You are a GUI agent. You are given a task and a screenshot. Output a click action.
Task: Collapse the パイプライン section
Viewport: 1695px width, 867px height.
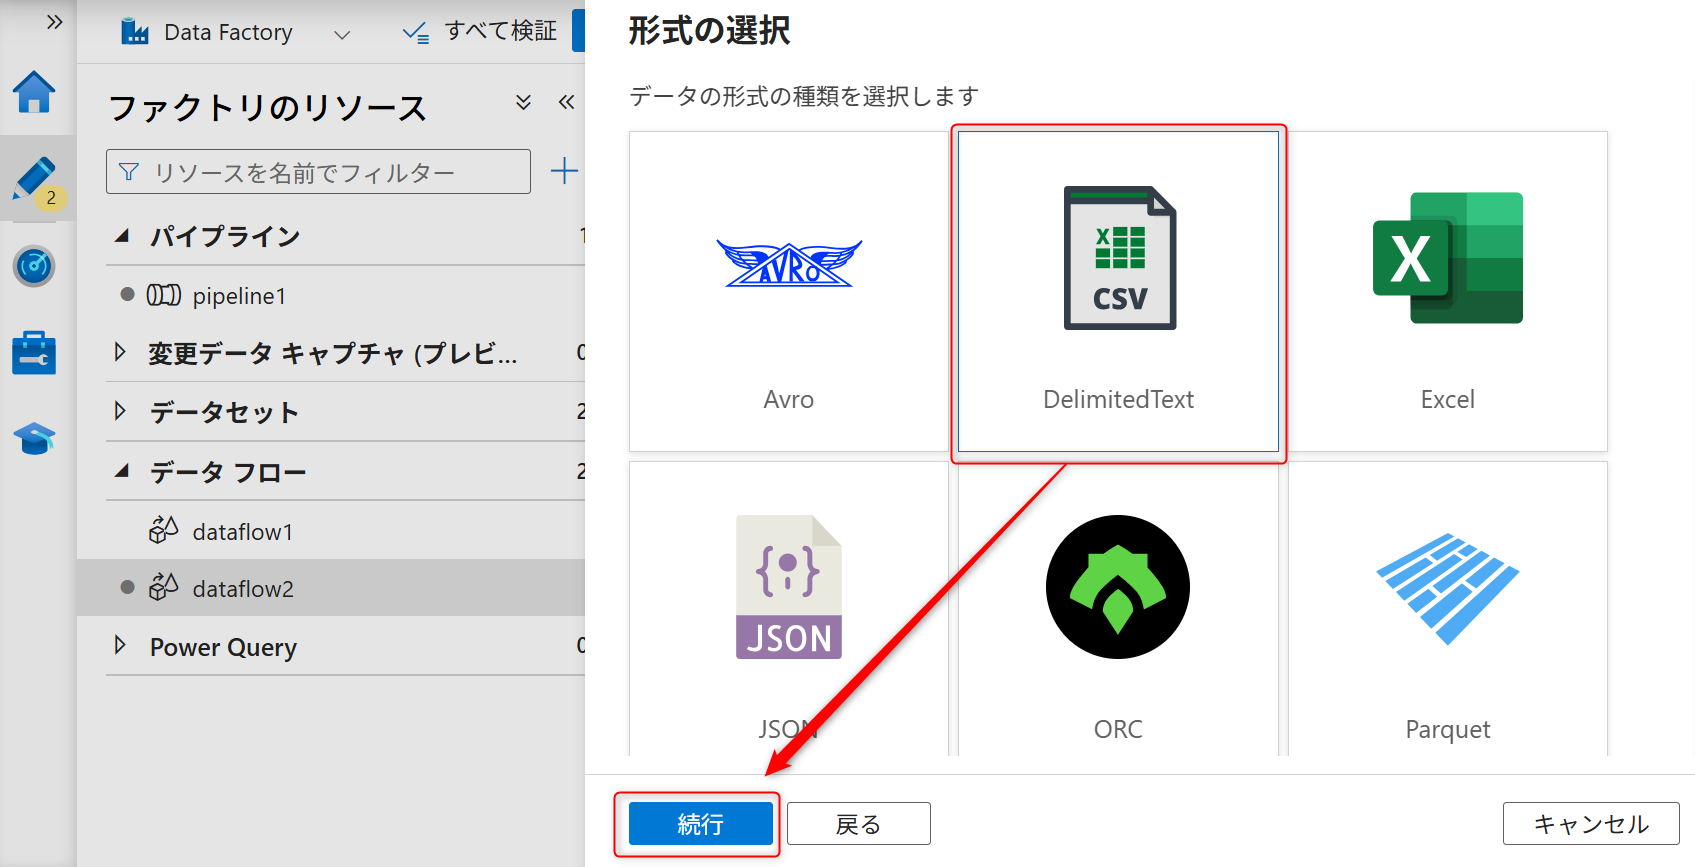point(122,236)
